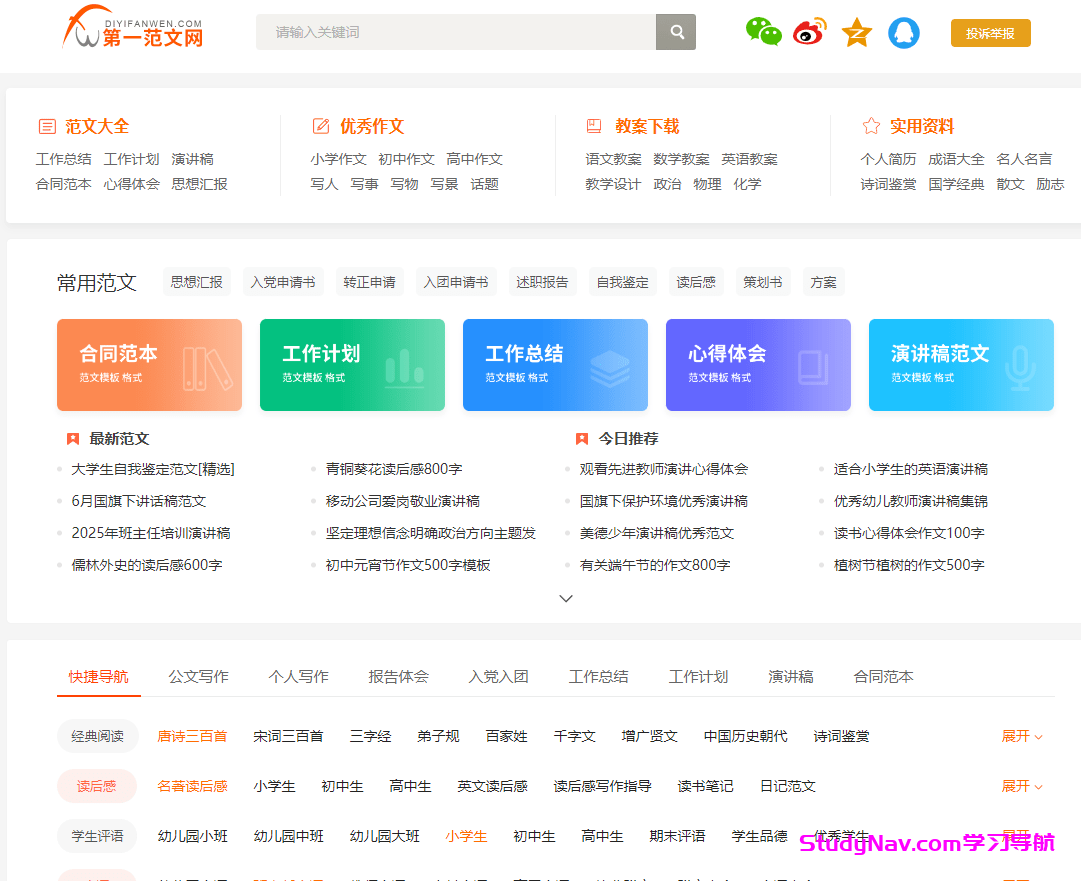Click the binder icon on 合同范本 card
The width and height of the screenshot is (1081, 881).
(x=207, y=369)
